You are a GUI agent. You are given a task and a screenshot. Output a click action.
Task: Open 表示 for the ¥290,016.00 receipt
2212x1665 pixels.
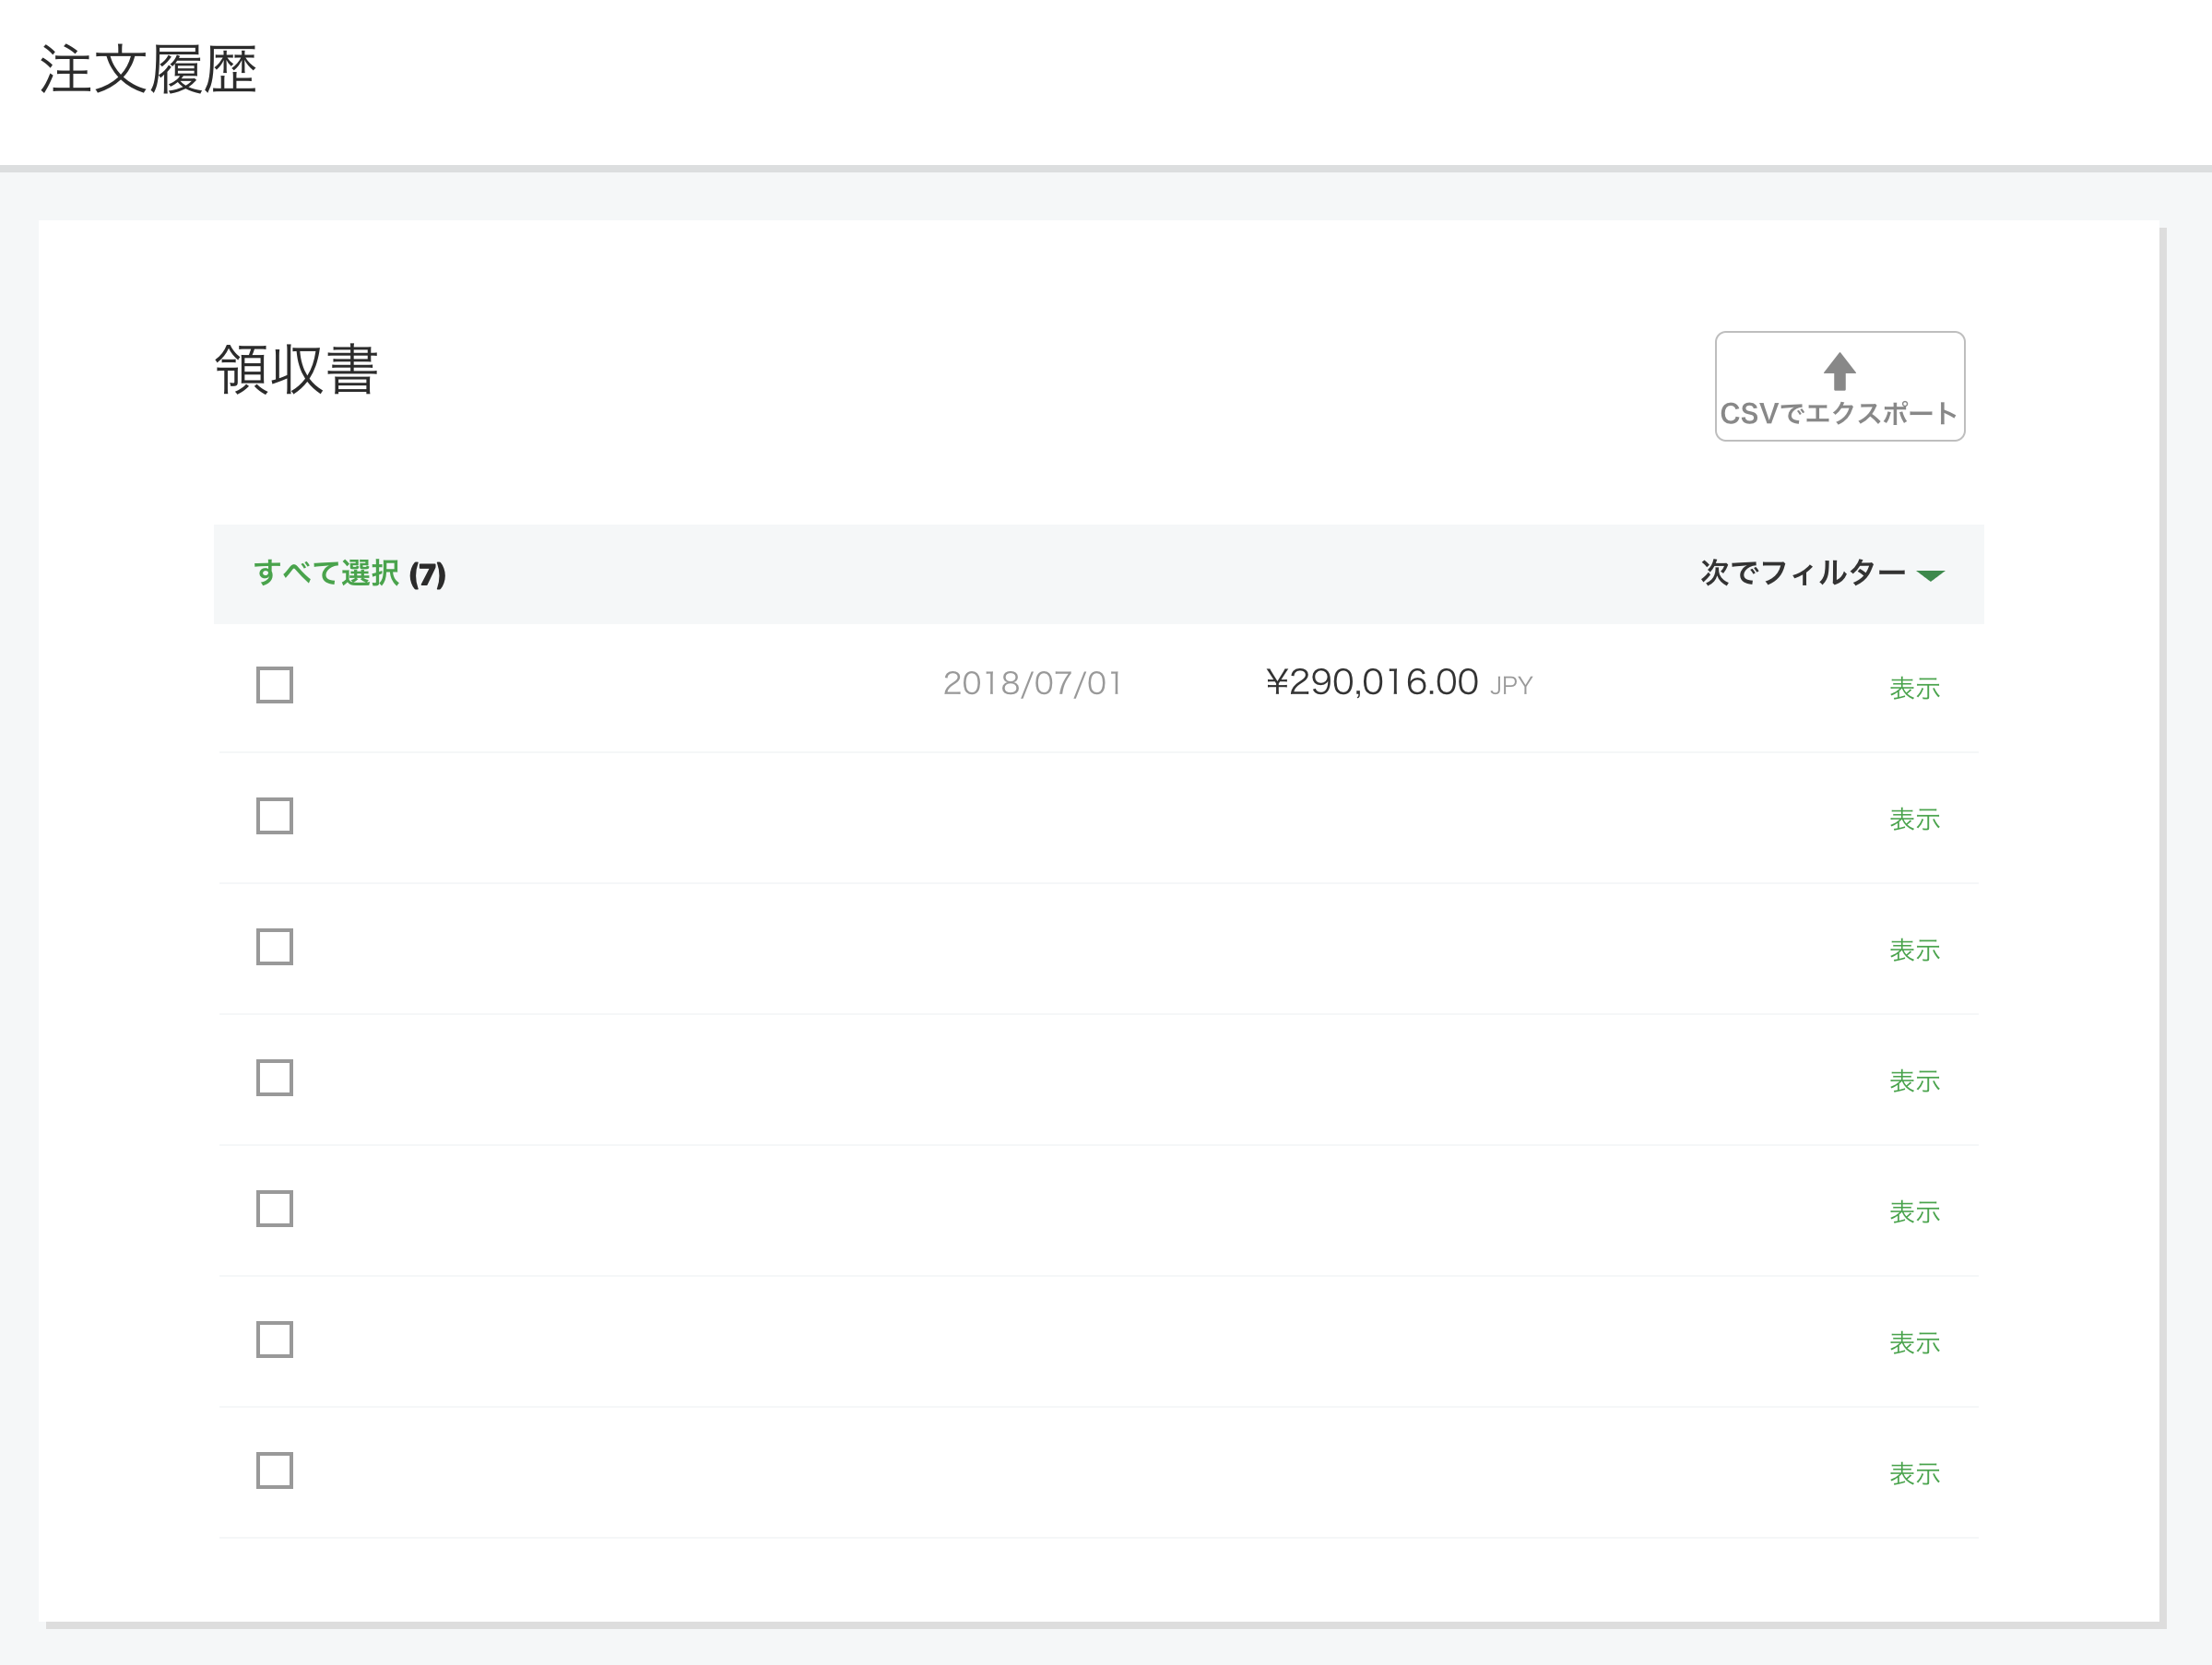[1914, 689]
